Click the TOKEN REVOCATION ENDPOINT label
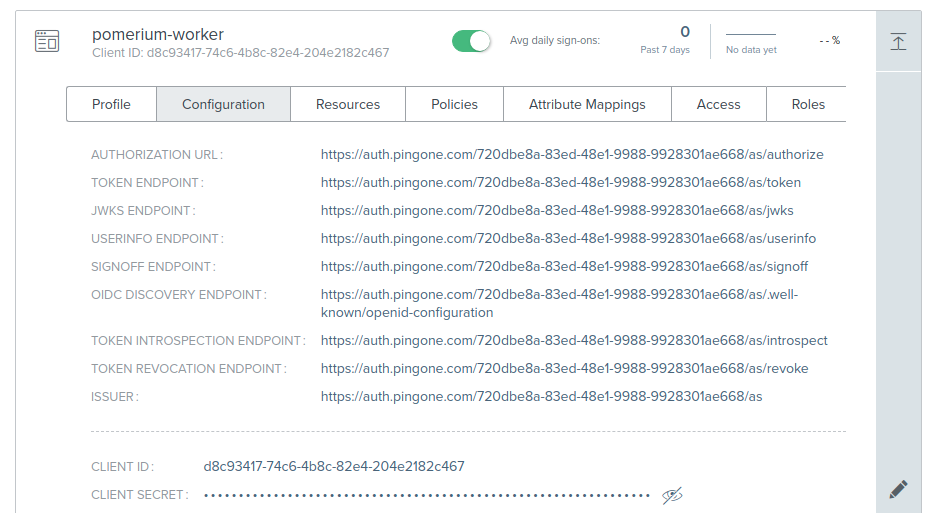The height and width of the screenshot is (513, 936). tap(189, 369)
